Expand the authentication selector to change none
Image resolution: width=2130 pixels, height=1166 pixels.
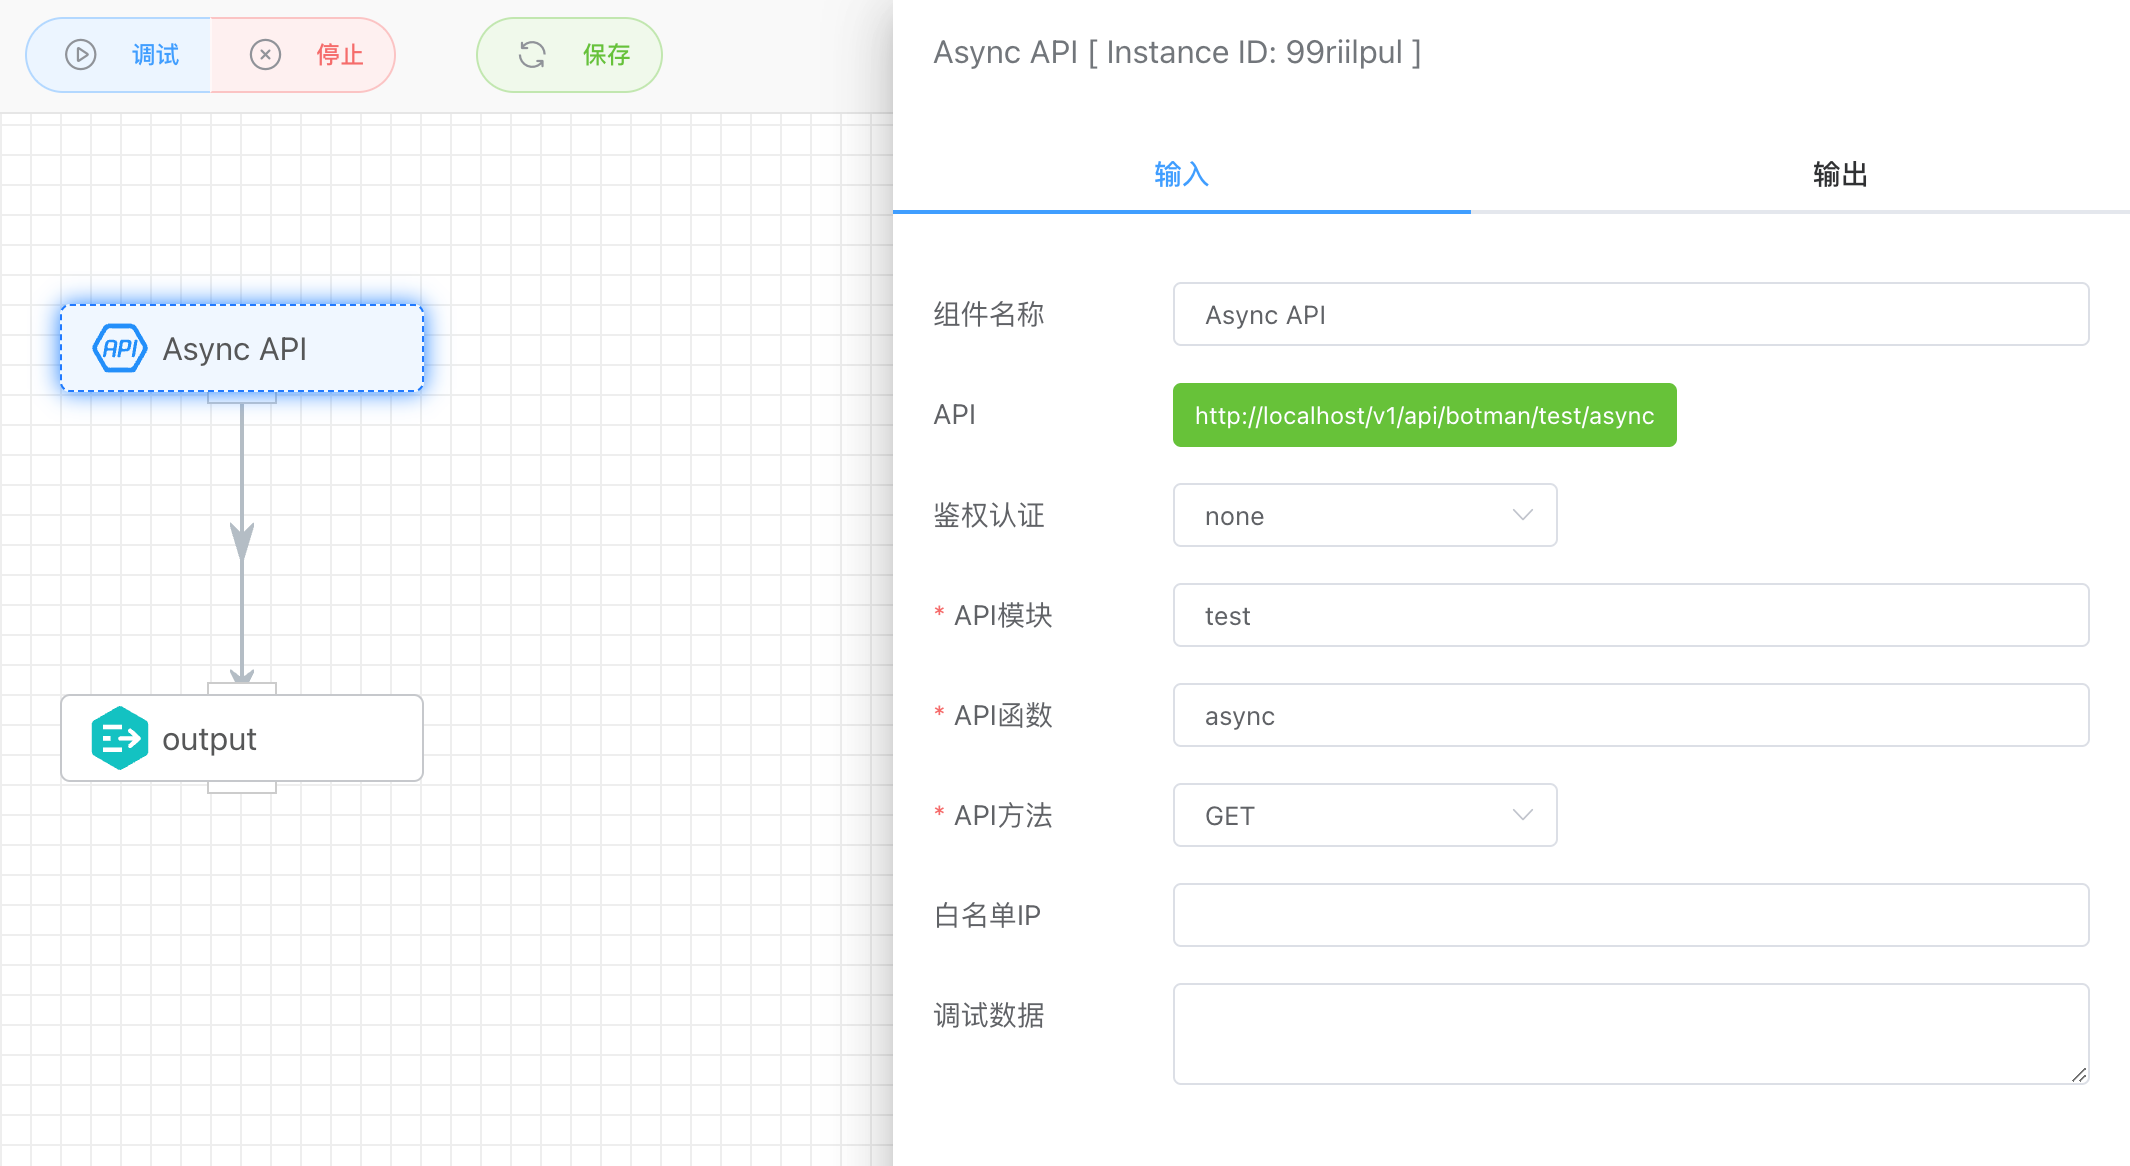click(x=1365, y=515)
